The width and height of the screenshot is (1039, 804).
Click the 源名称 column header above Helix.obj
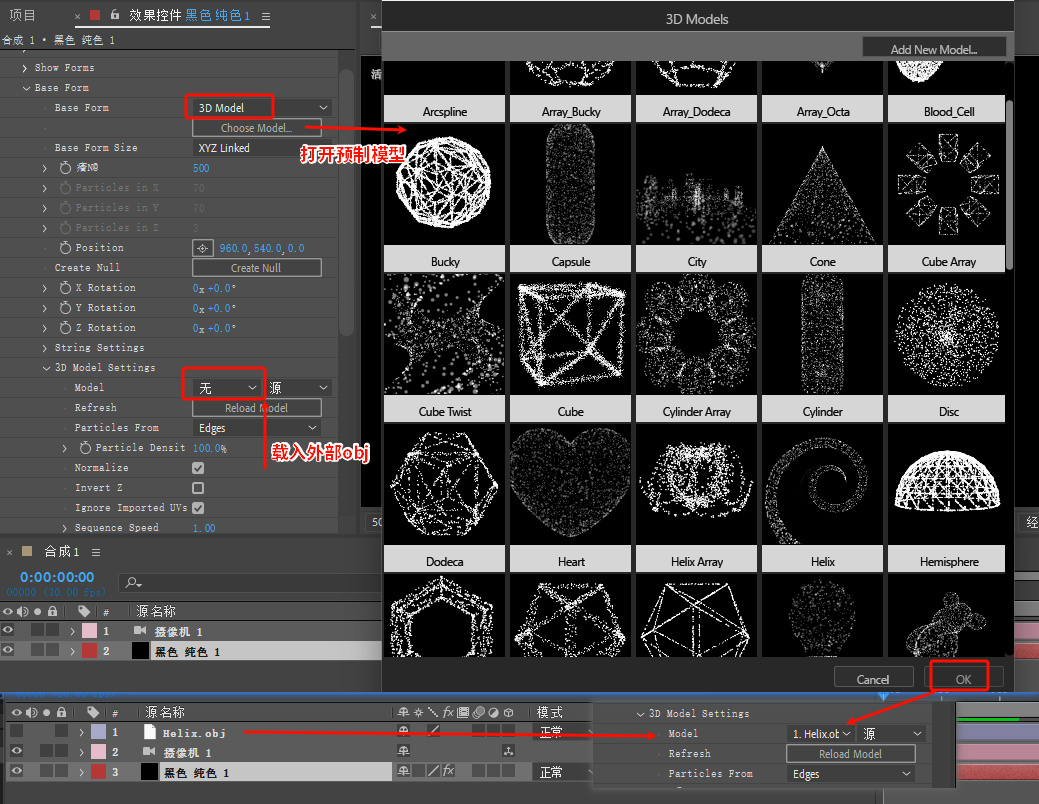click(165, 712)
